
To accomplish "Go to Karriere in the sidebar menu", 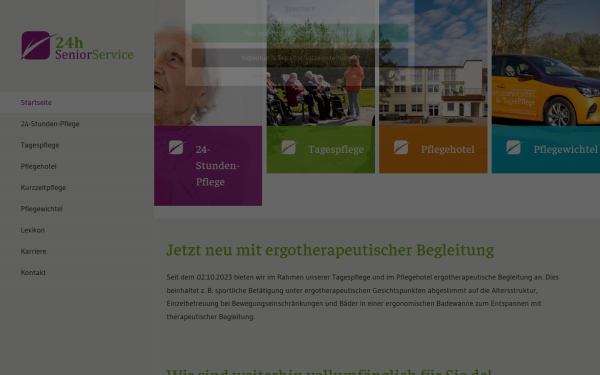I will [77, 251].
